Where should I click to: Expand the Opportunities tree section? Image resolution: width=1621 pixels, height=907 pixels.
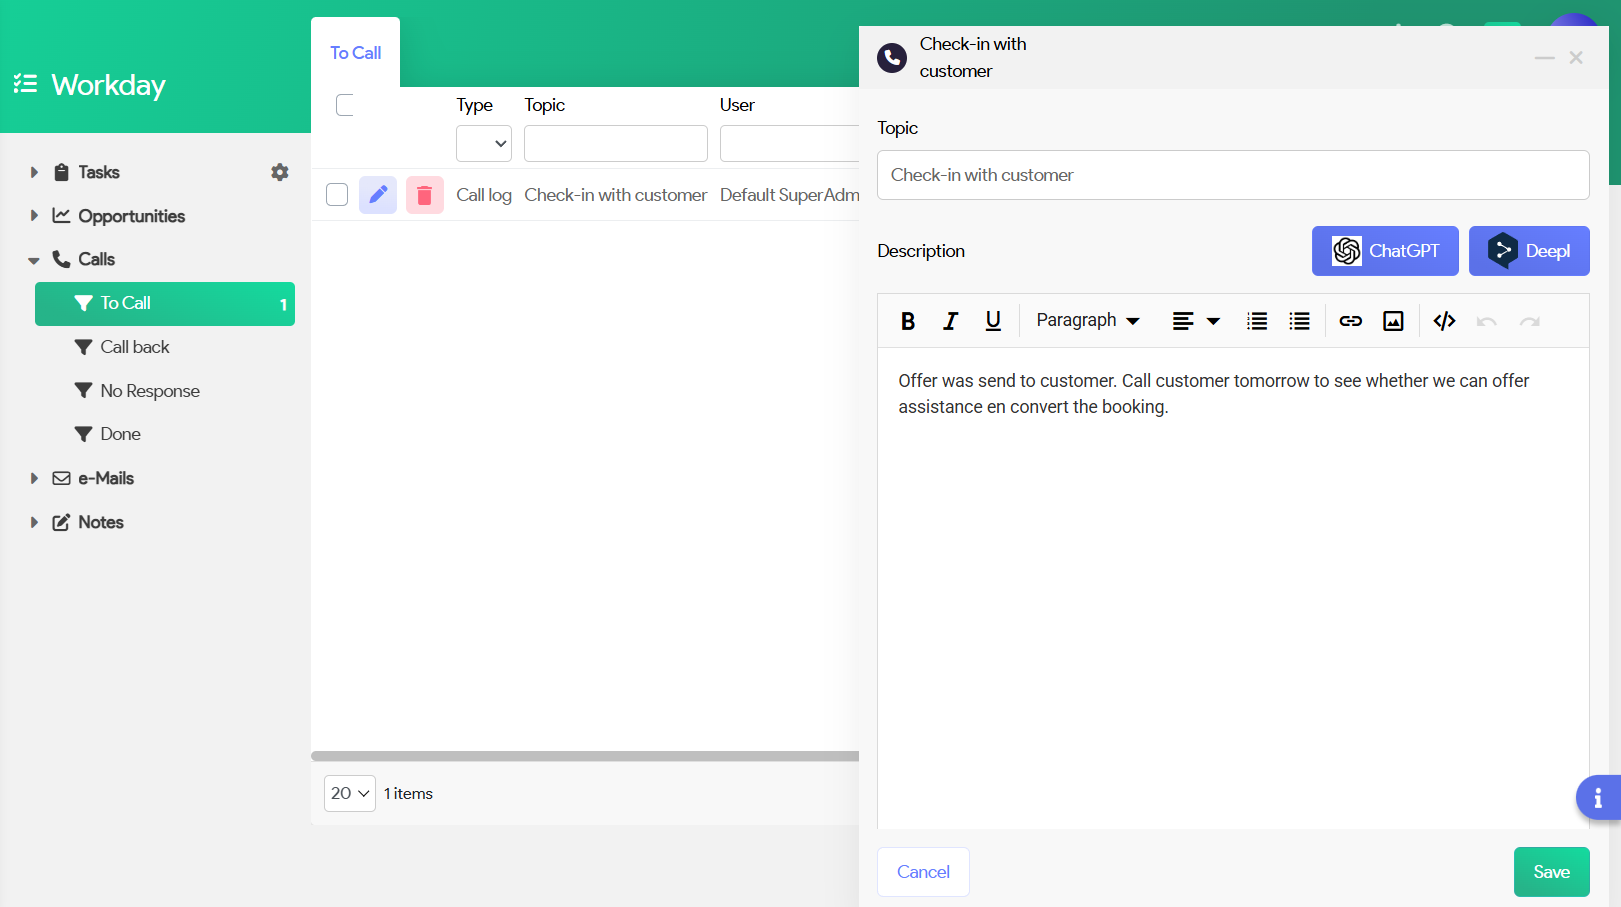click(x=34, y=216)
